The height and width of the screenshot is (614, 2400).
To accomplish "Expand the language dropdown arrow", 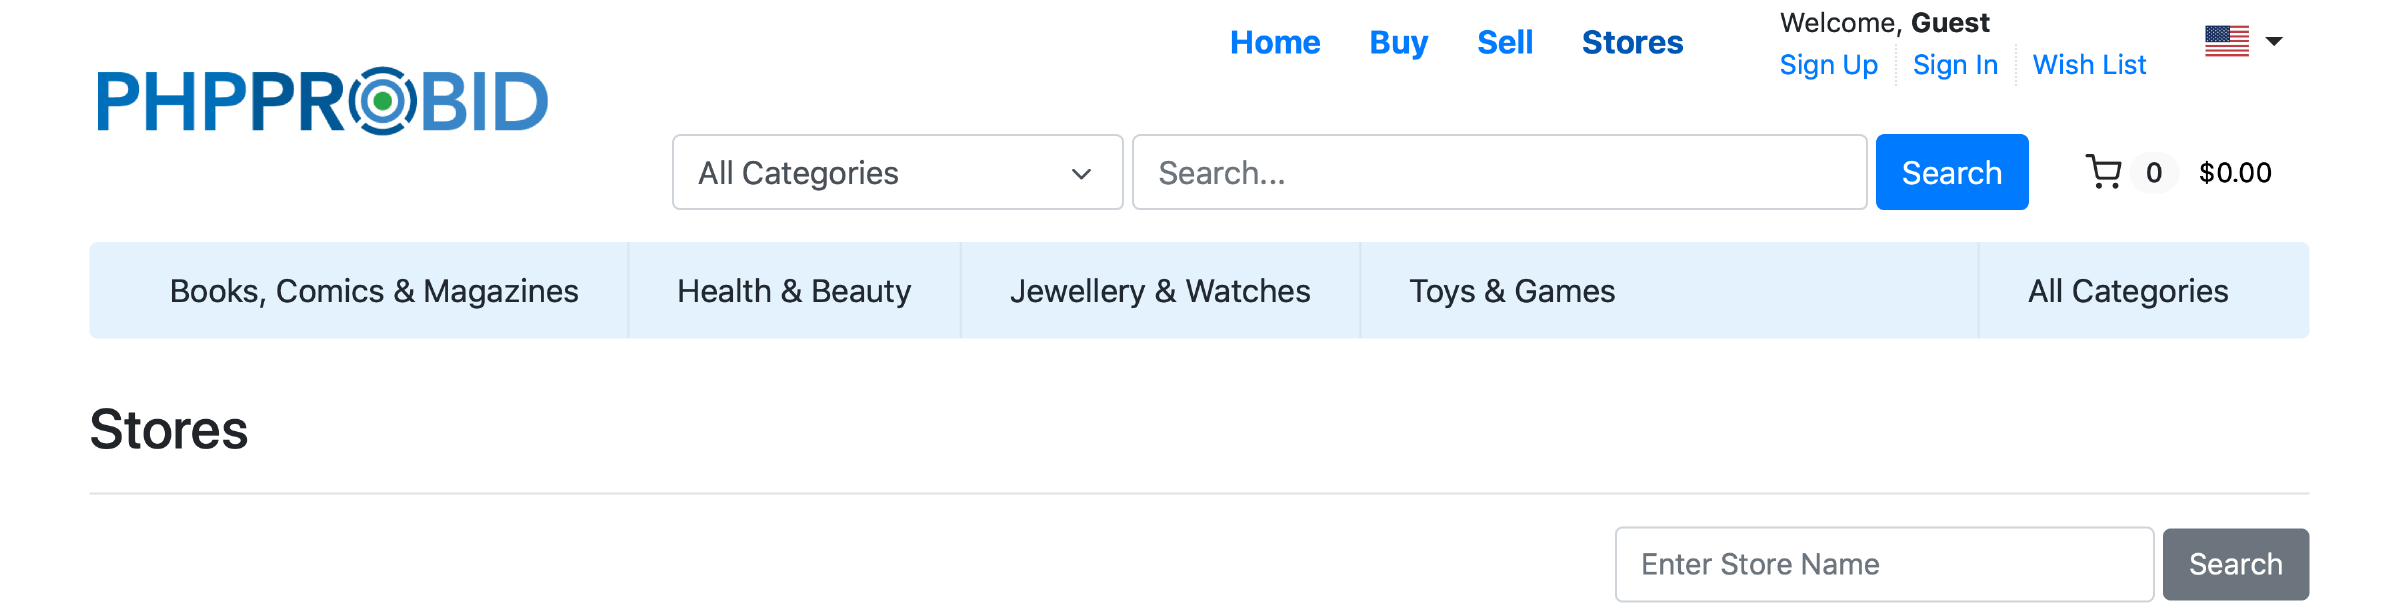I will [x=2274, y=41].
